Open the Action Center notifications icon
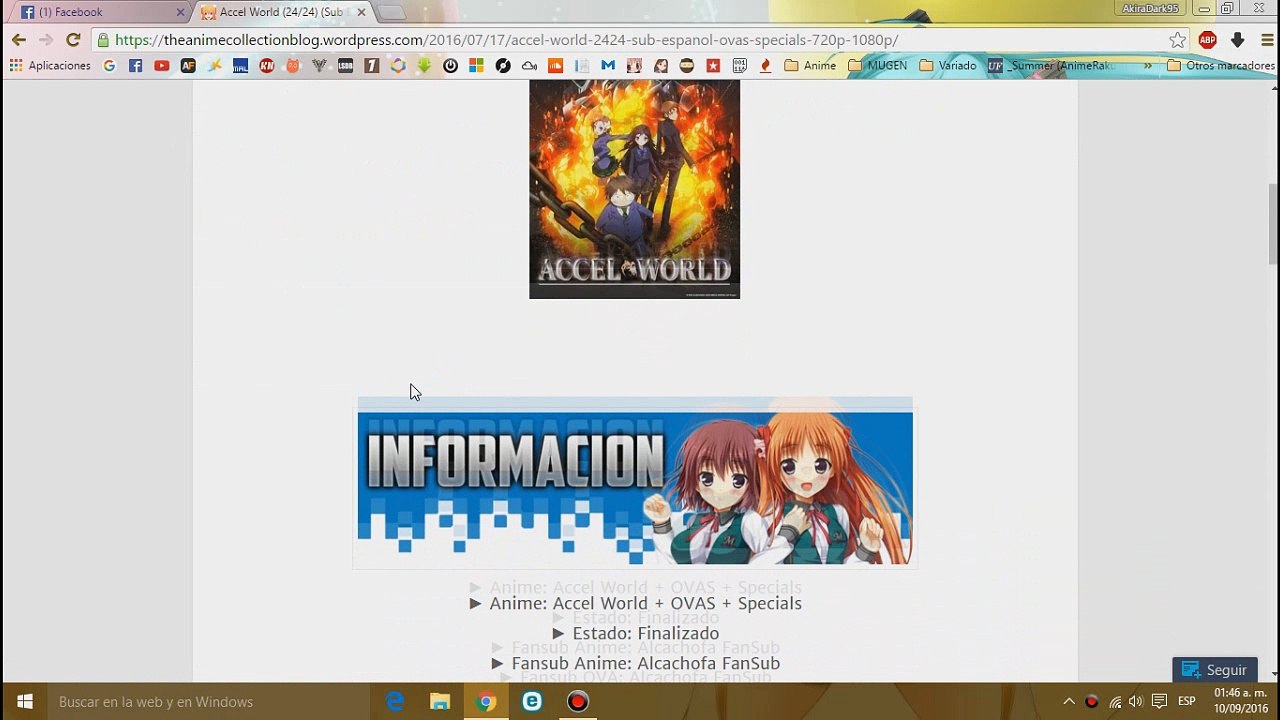Viewport: 1280px width, 720px height. [x=1159, y=702]
